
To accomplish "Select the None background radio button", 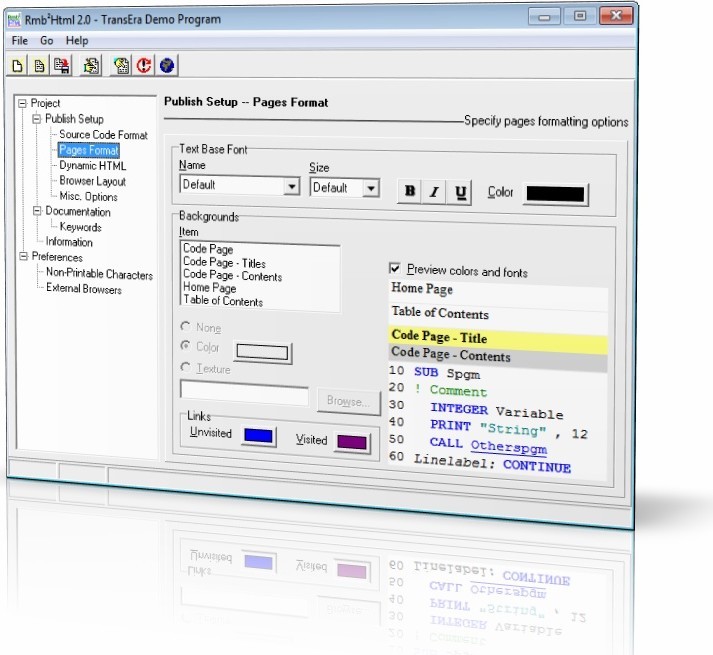I will [186, 326].
